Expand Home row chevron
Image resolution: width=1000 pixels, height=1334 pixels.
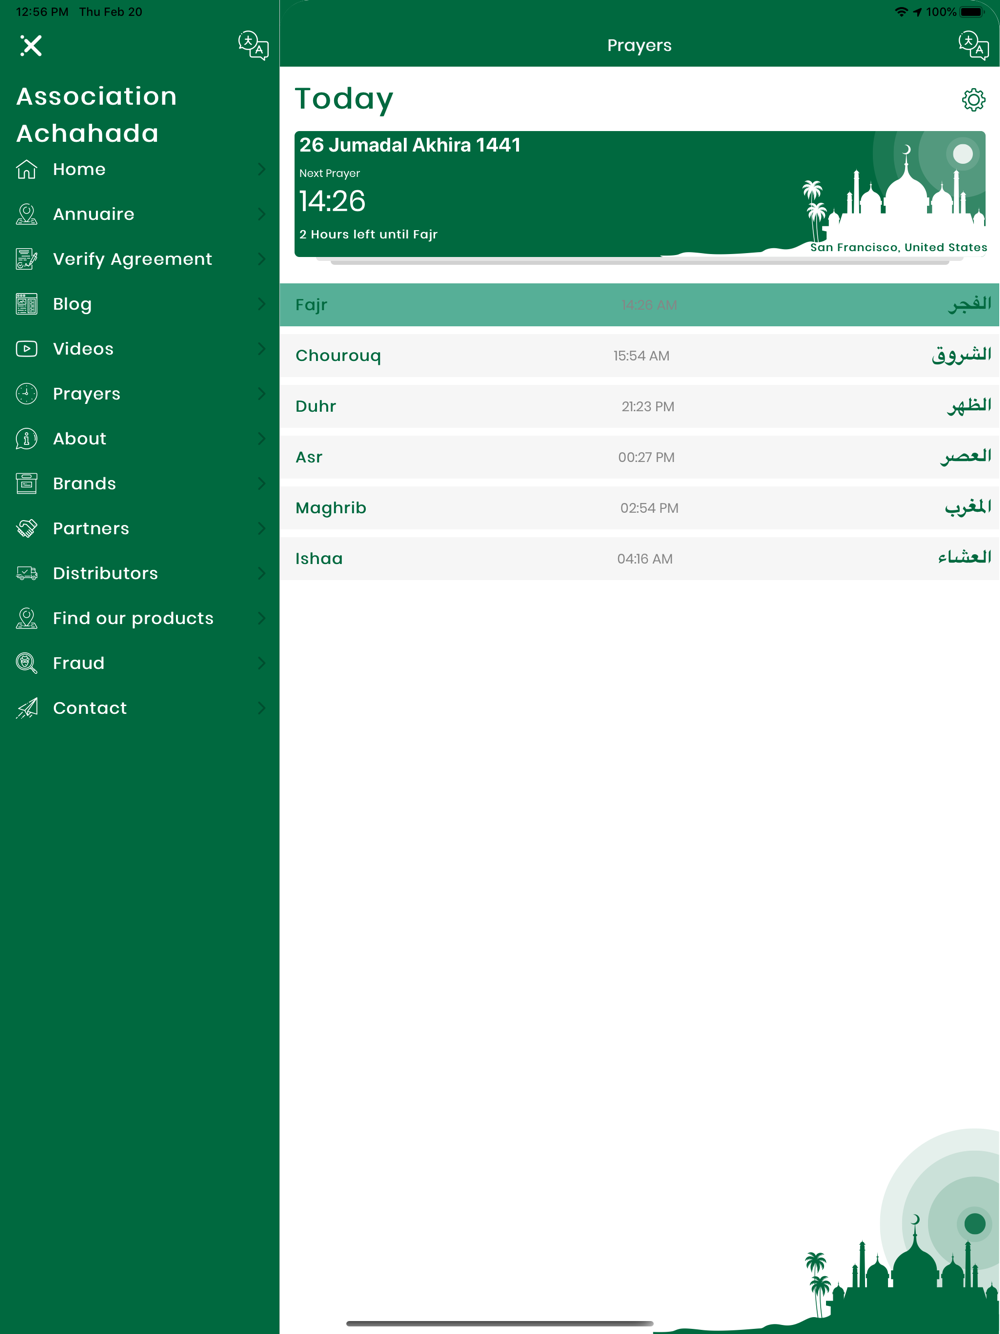[262, 169]
